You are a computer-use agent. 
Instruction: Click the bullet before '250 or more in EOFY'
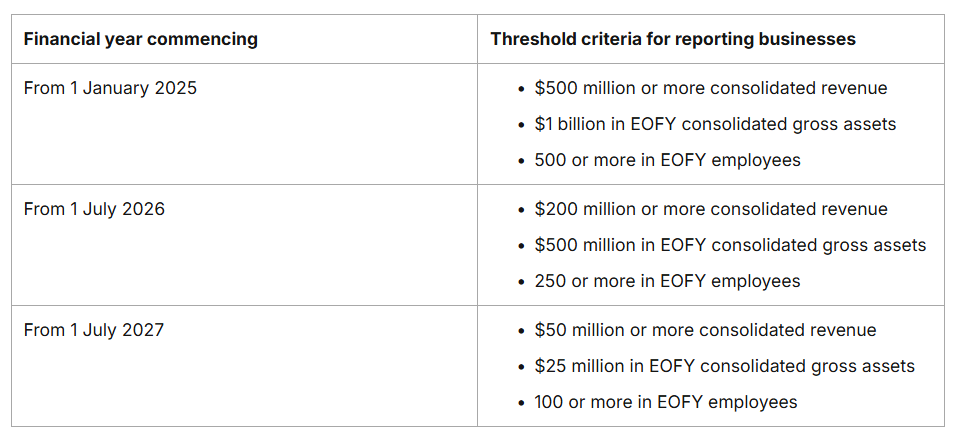[521, 282]
